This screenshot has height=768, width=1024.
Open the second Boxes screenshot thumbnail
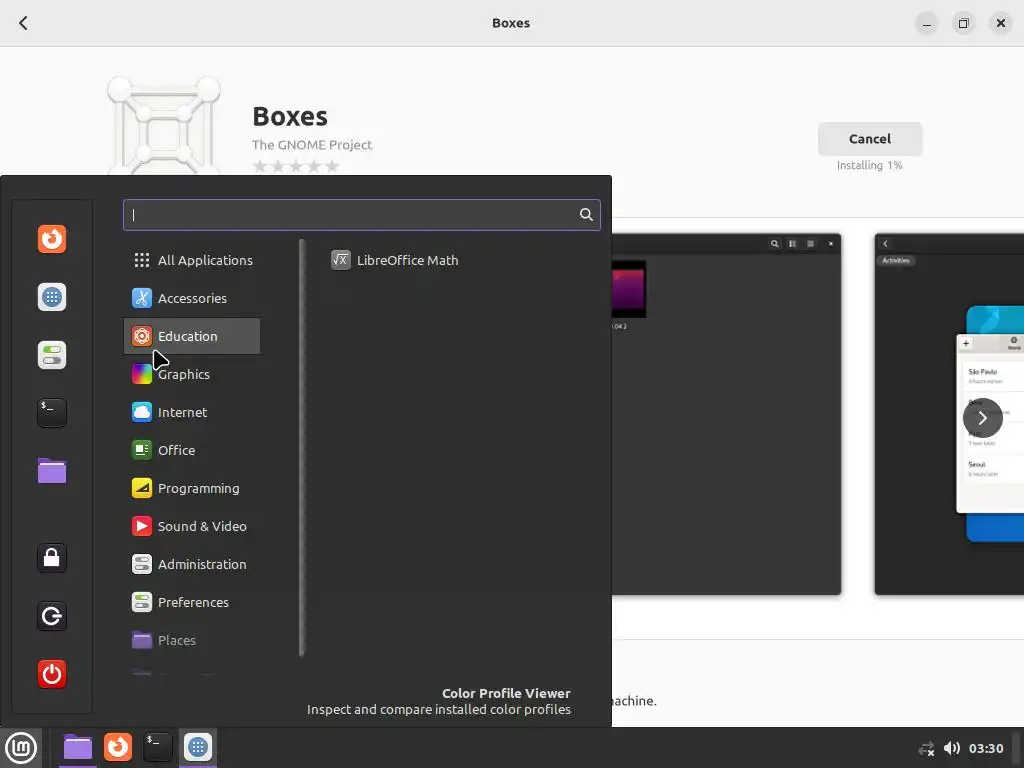point(949,414)
